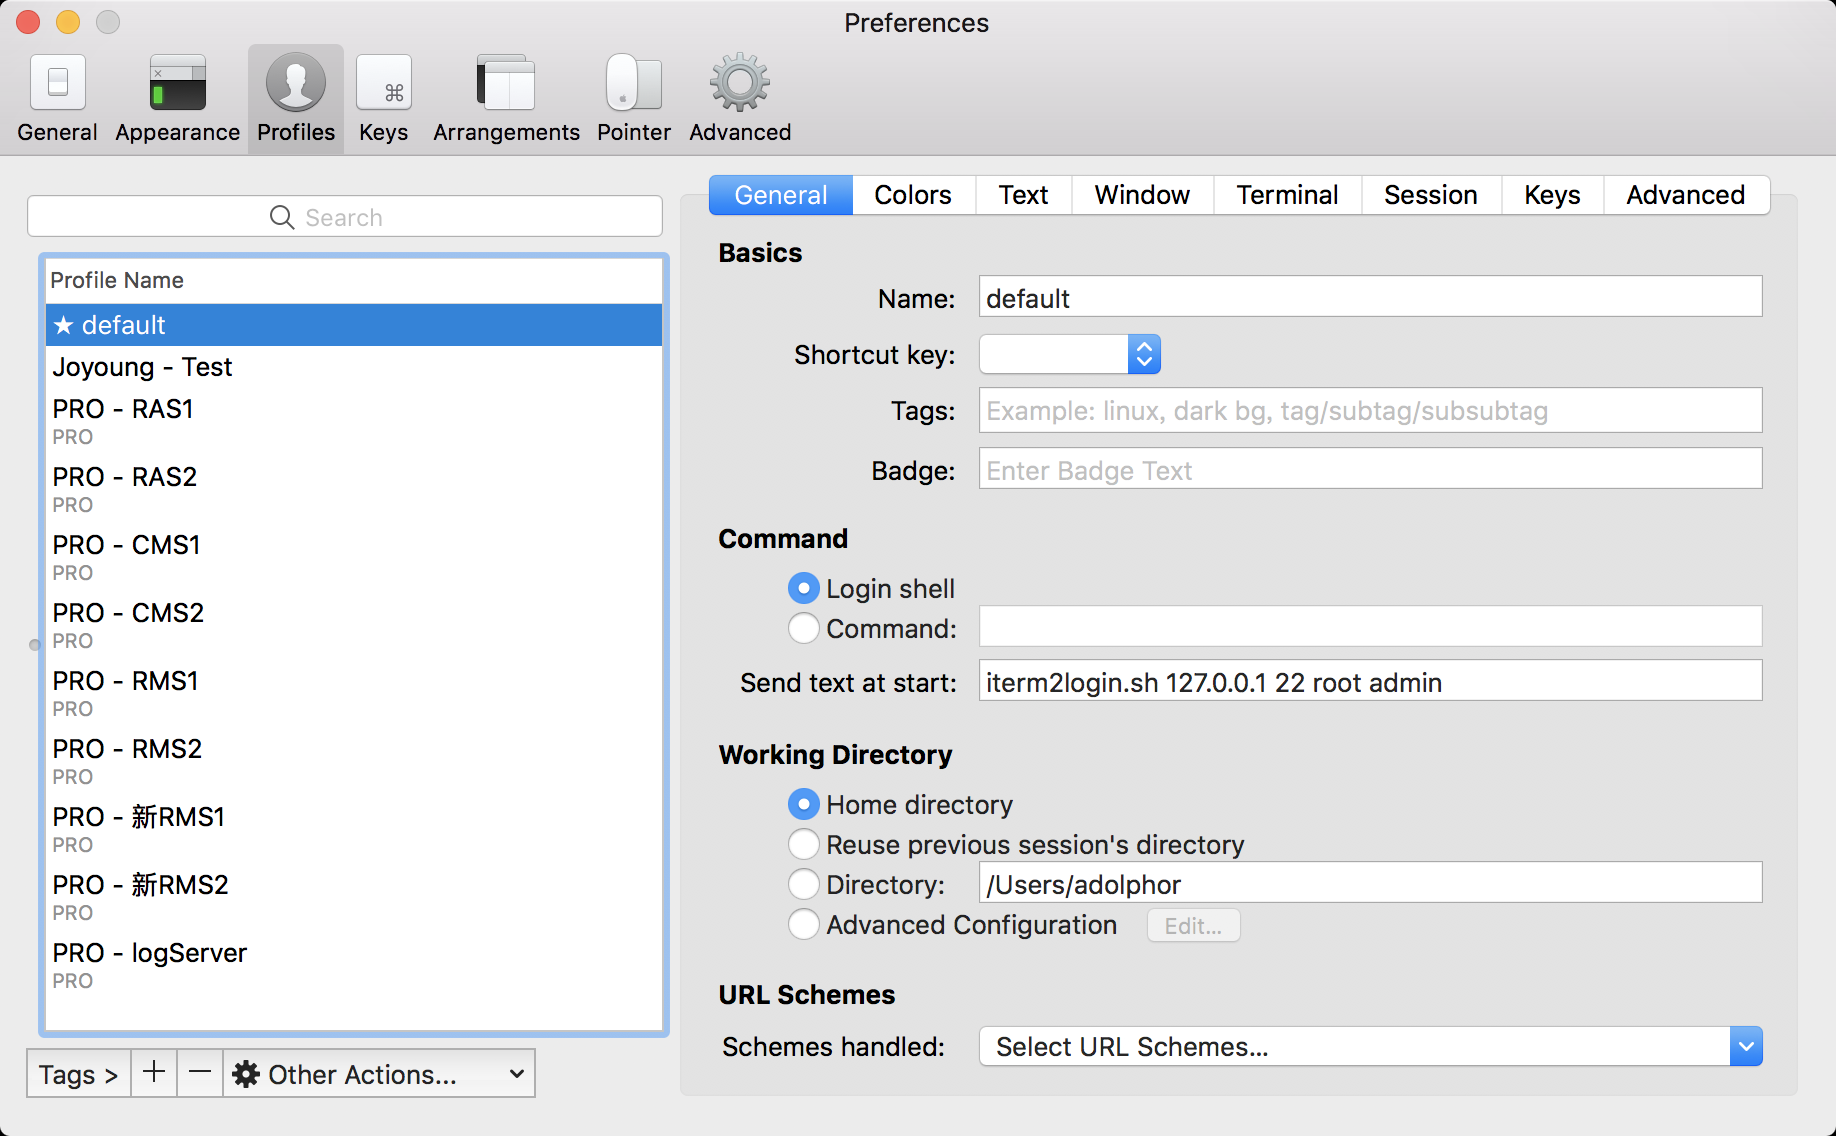This screenshot has height=1136, width=1836.
Task: Open the Pointer preferences icon
Action: [634, 98]
